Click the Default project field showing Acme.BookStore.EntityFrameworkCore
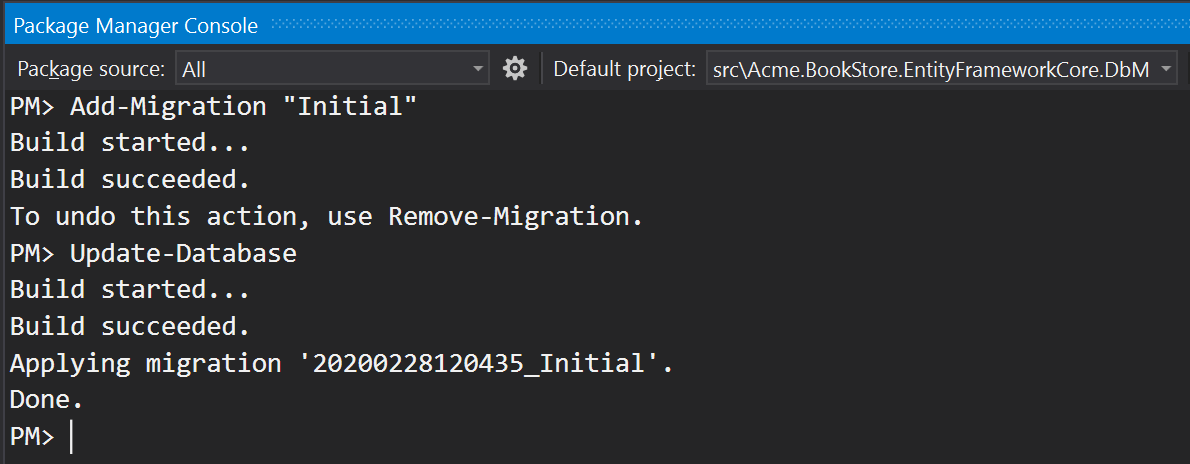 click(x=930, y=69)
